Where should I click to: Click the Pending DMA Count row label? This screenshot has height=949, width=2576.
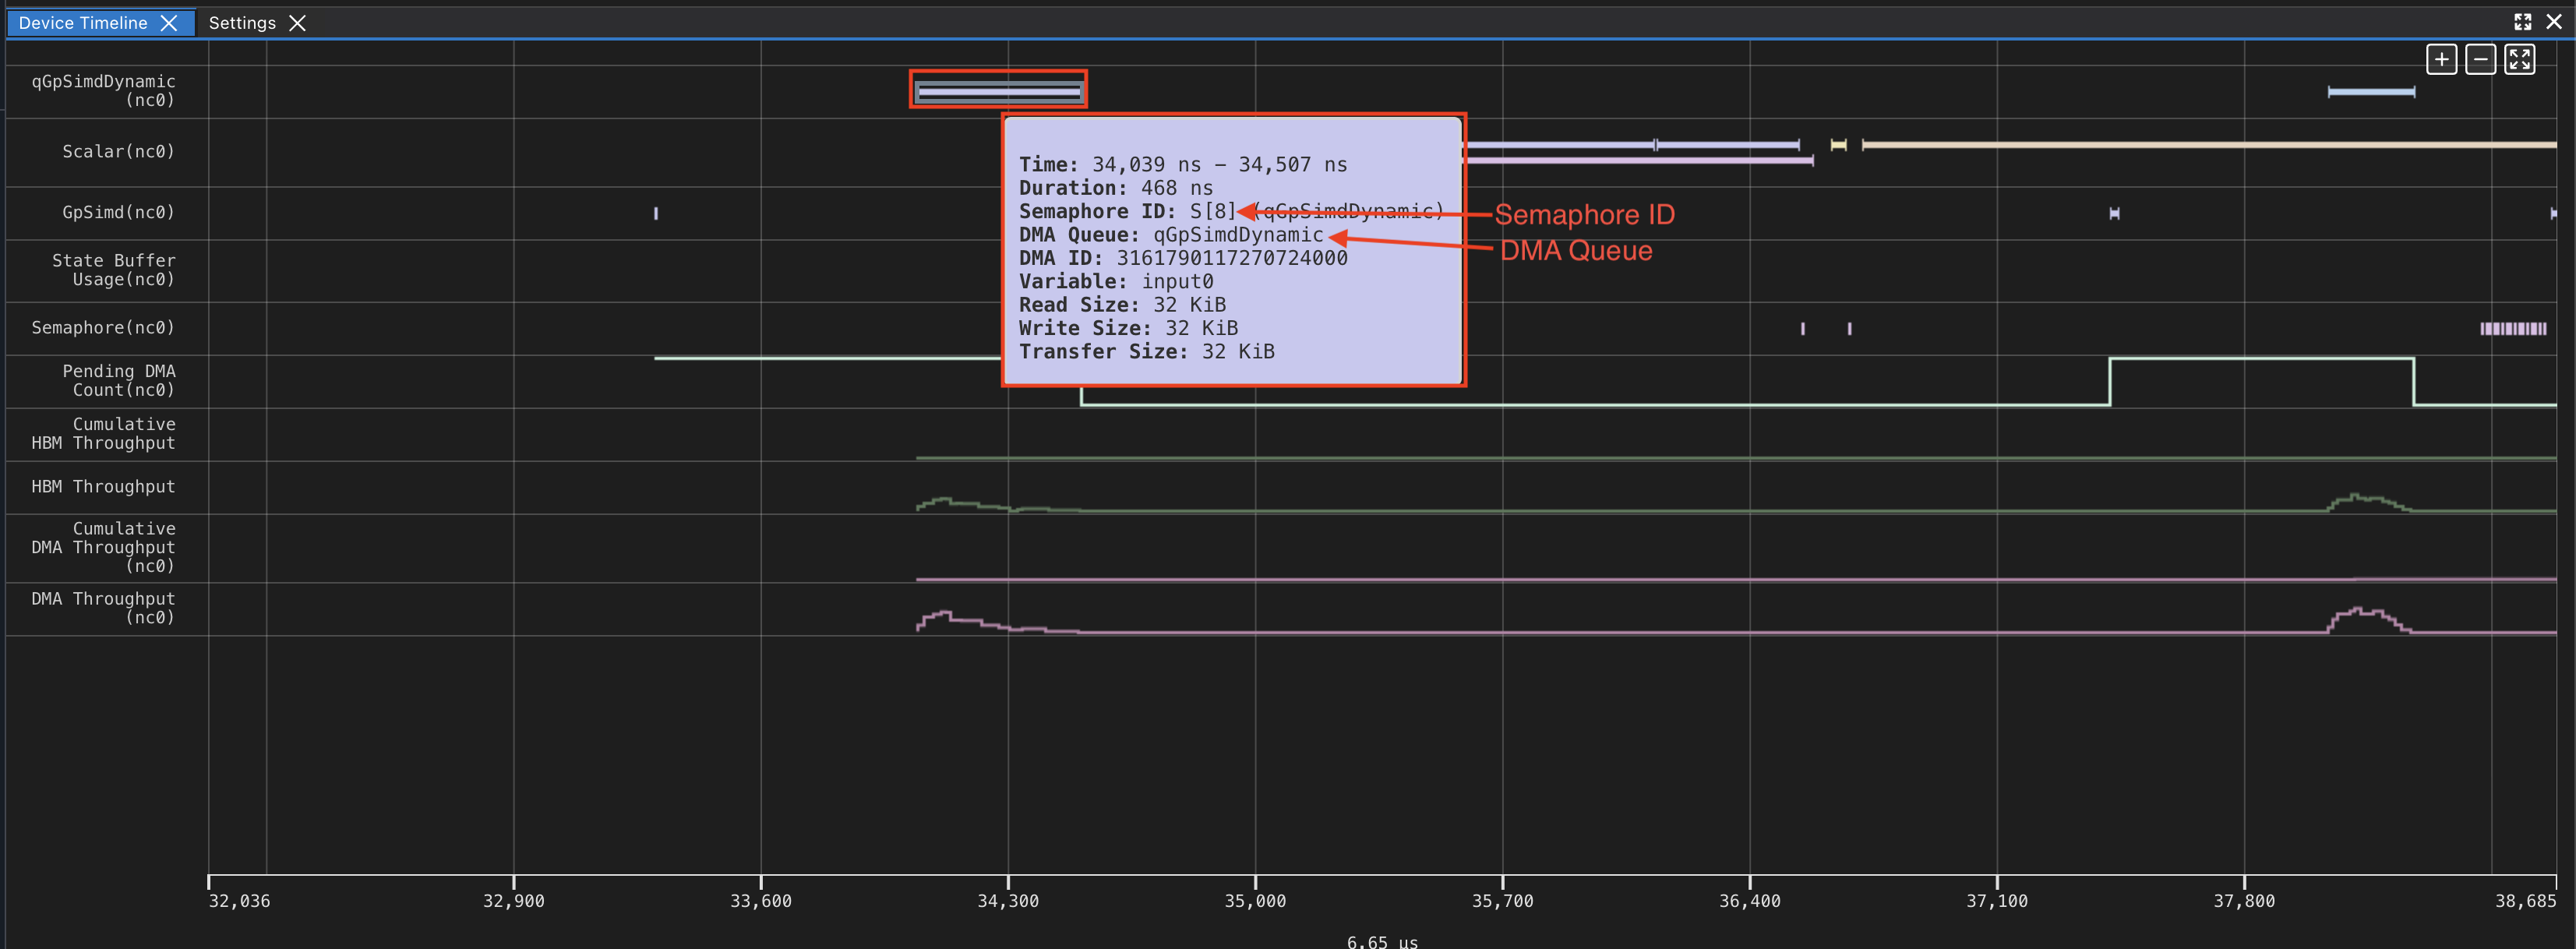(x=119, y=380)
